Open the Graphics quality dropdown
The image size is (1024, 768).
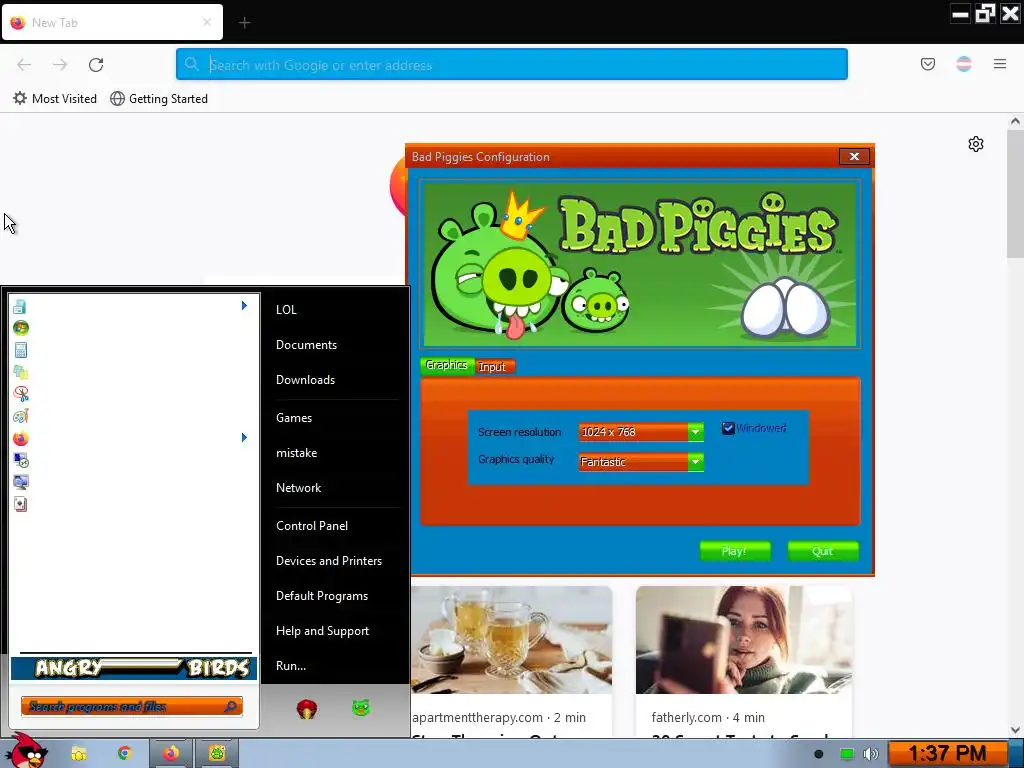pos(641,462)
